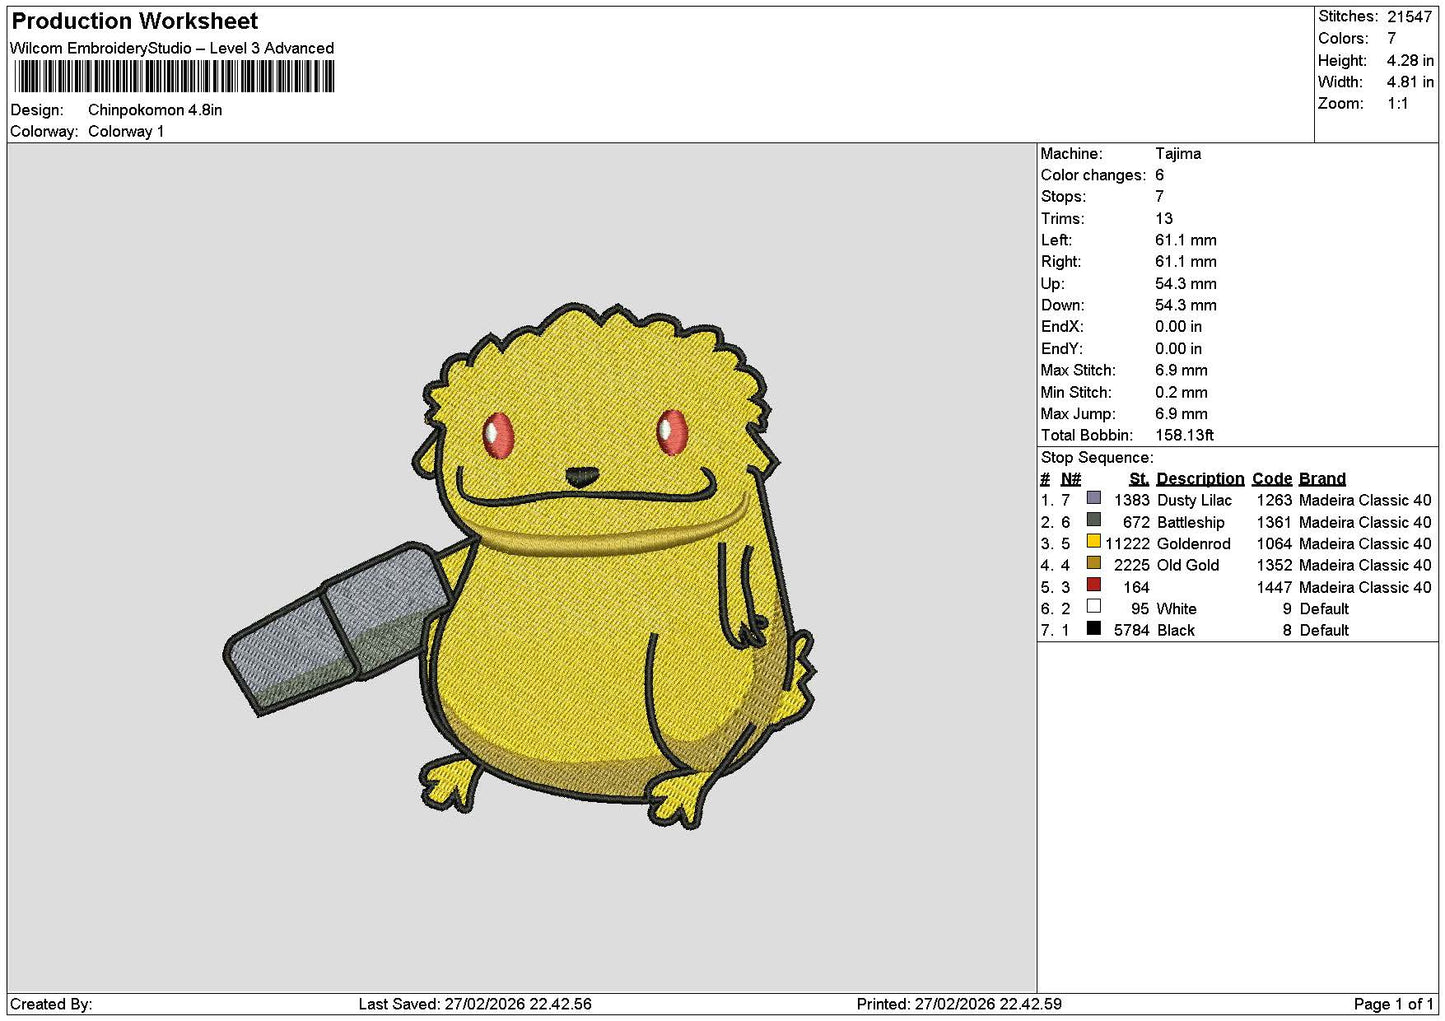Screen dimensions: 1445x1021
Task: Click thread code 1263
Action: [x=1274, y=500]
